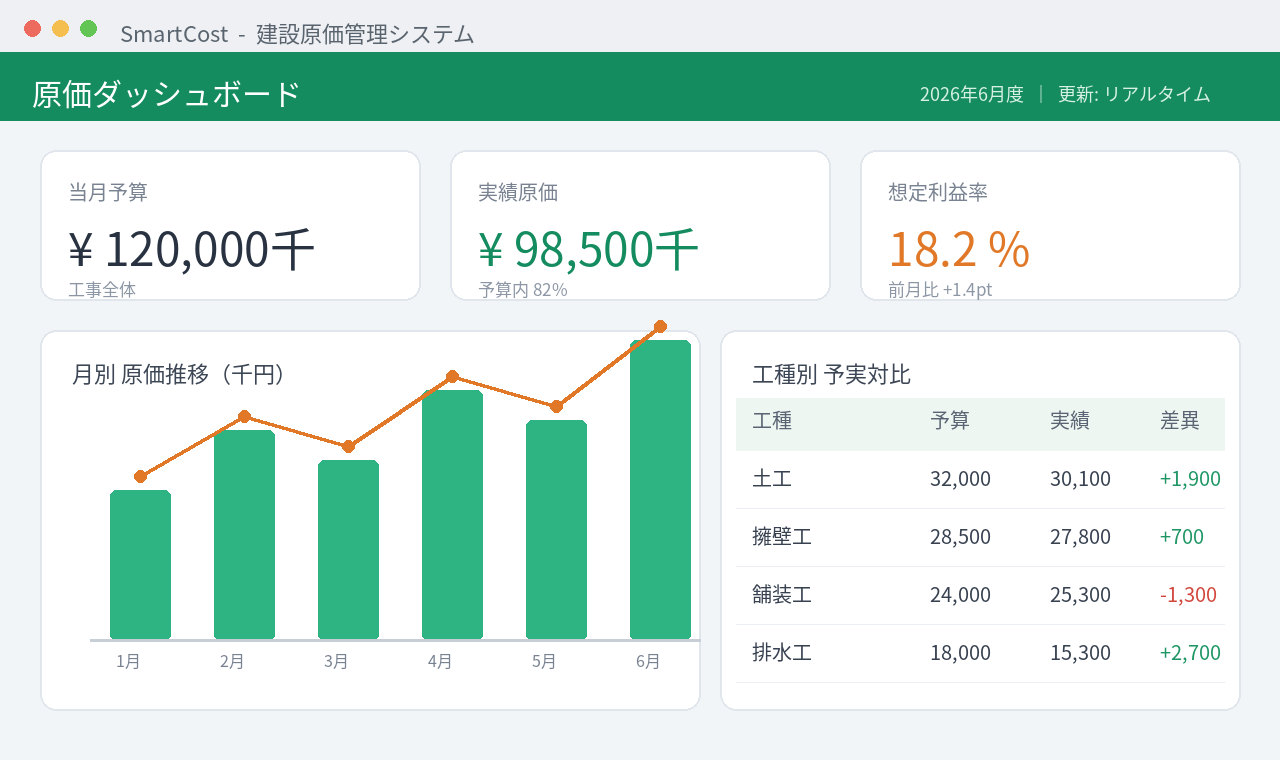
Task: Click the 工種別 予実対比 table title
Action: [x=831, y=375]
